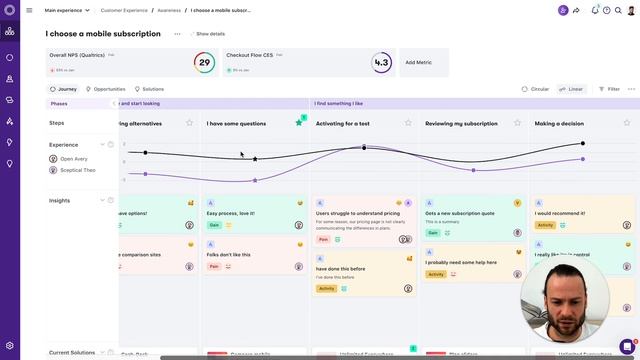Open the three-dot menu next to Filter

[631, 89]
